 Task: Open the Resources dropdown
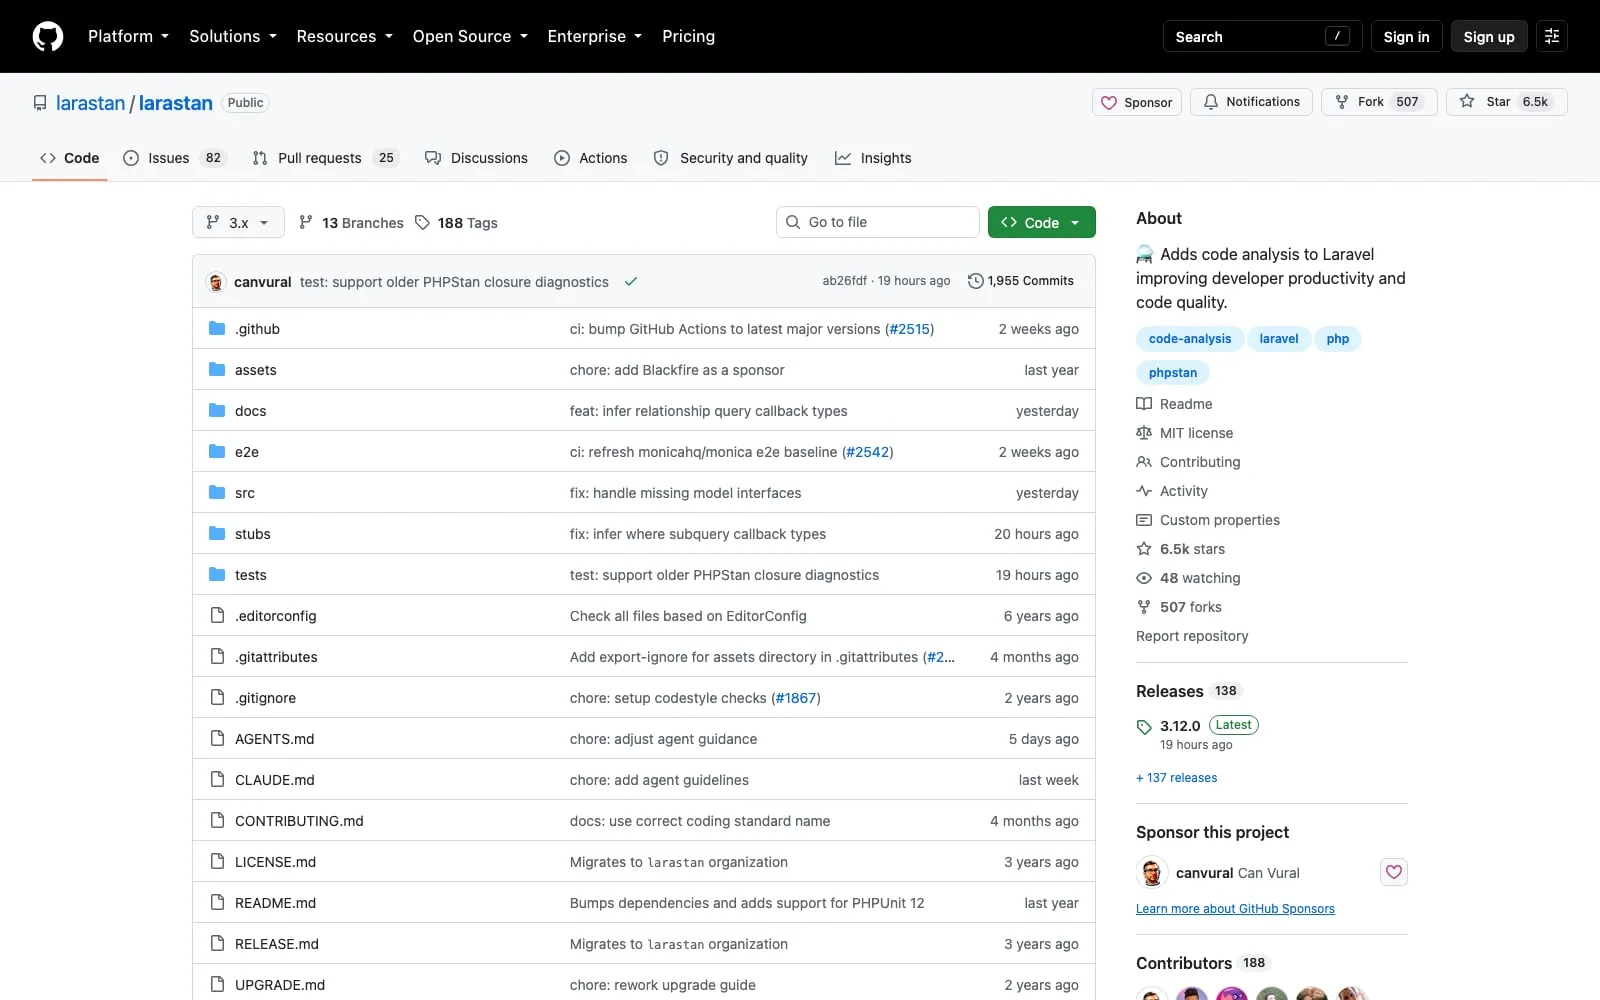coord(344,36)
